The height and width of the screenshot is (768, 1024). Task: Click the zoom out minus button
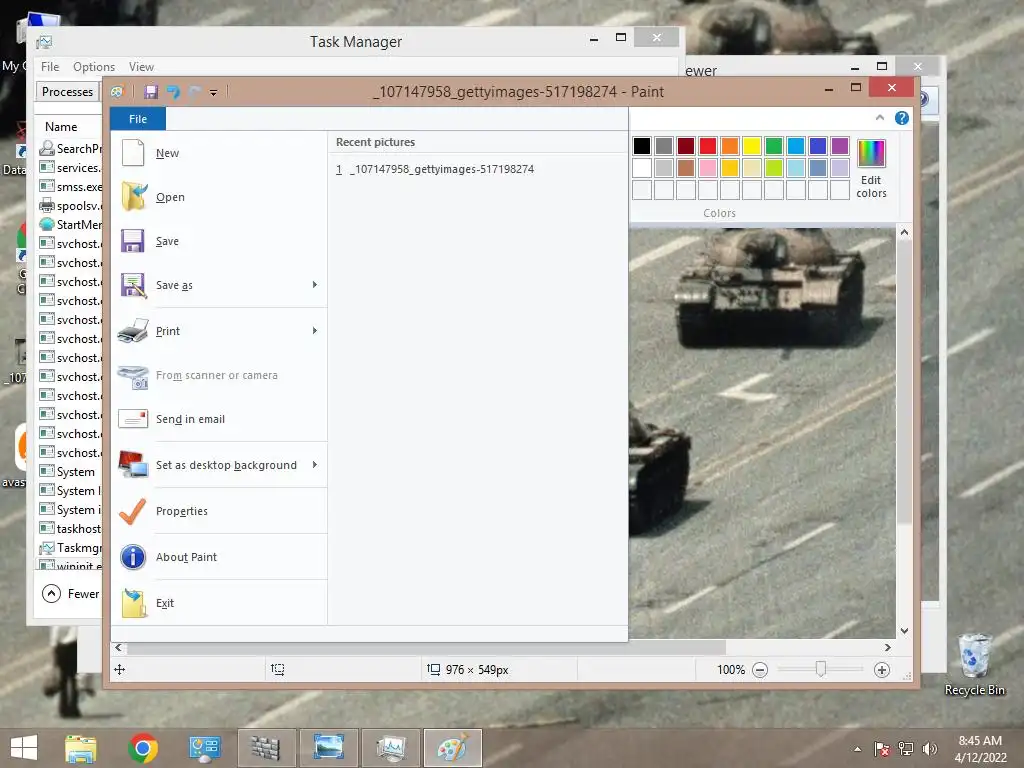(760, 670)
